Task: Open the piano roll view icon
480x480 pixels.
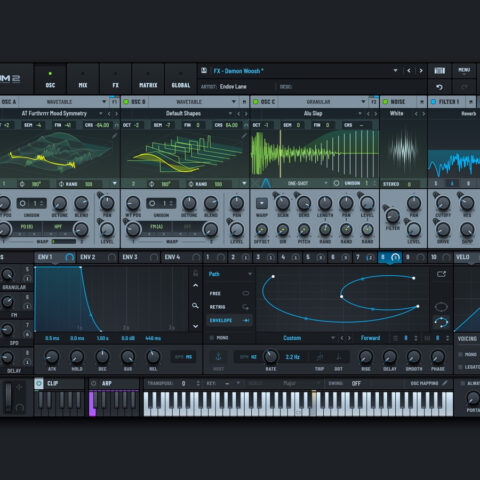Action: [x=440, y=71]
